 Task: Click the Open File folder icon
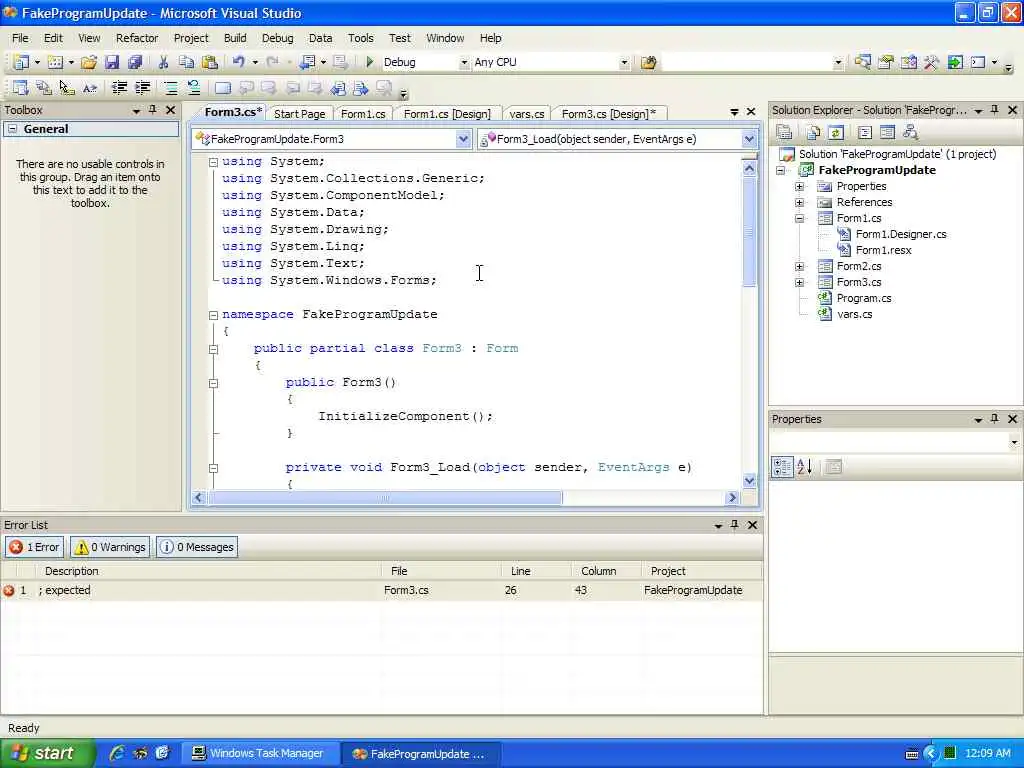tap(89, 62)
